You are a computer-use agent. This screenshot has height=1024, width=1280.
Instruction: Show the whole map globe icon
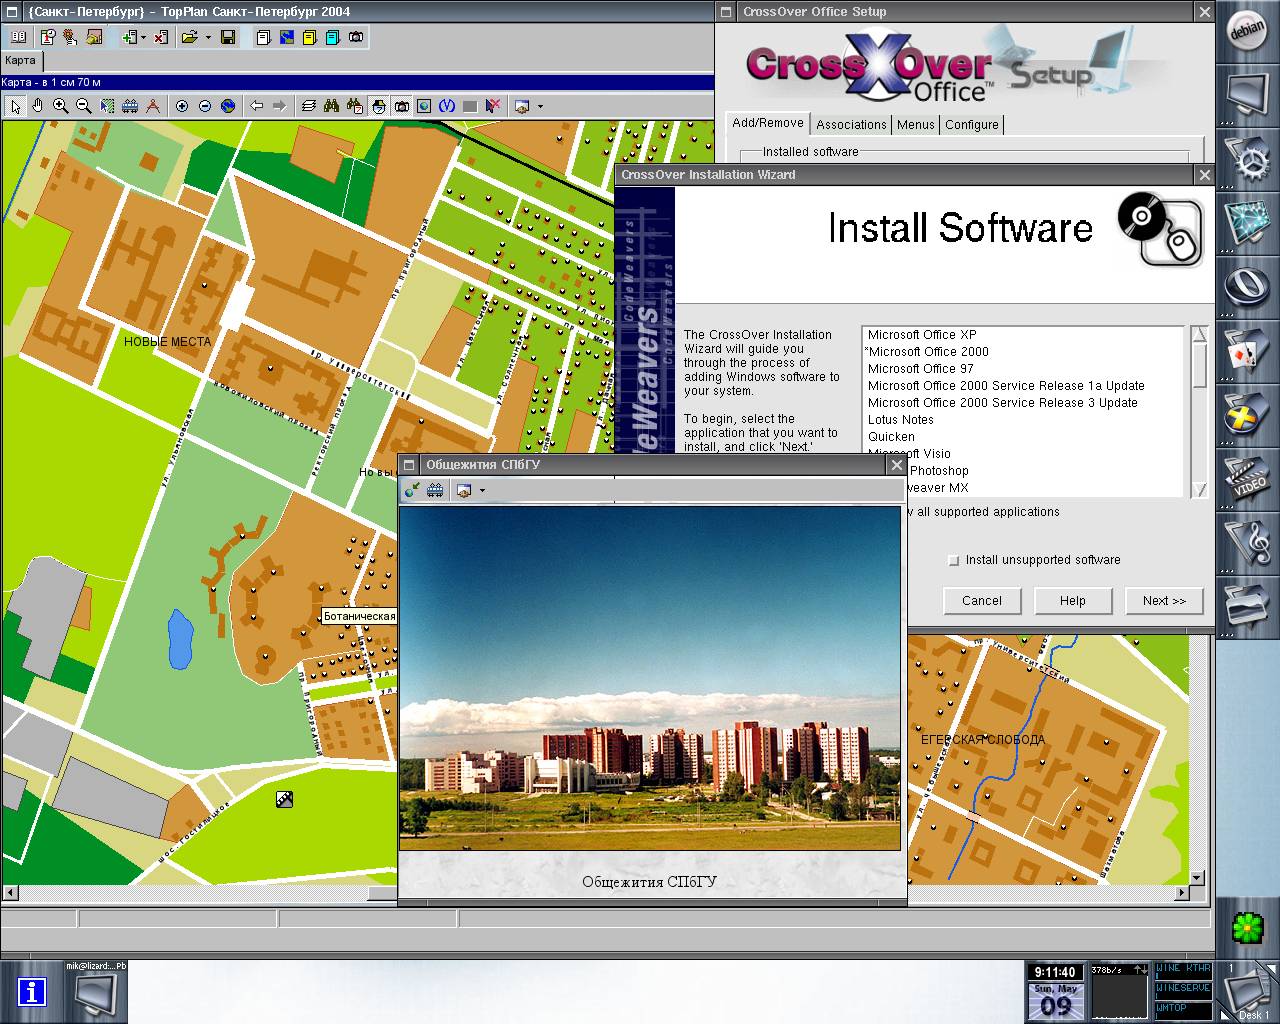pos(228,106)
